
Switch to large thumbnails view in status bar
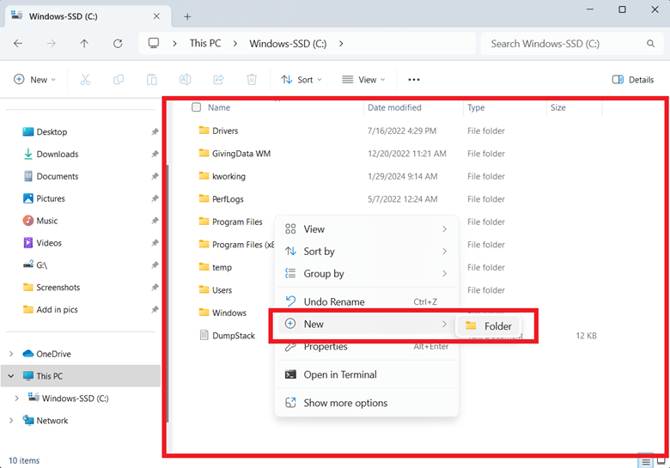[x=659, y=461]
